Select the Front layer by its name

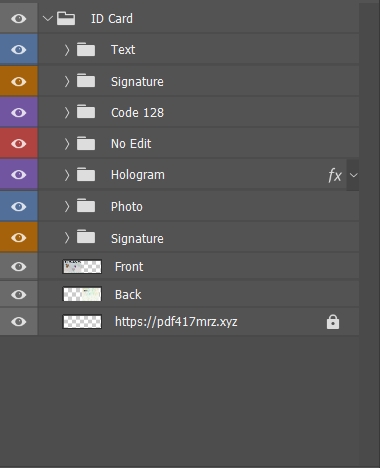(129, 267)
